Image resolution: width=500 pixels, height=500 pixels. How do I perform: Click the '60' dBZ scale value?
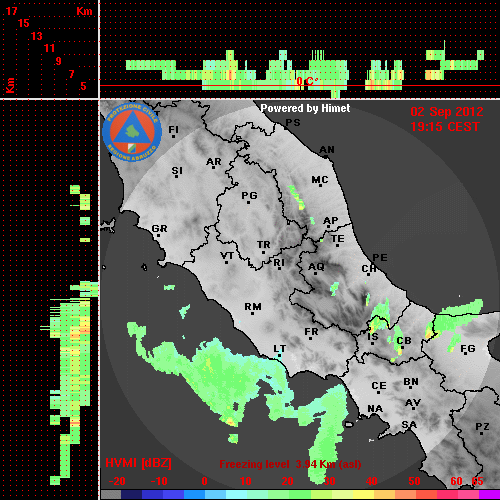pyautogui.click(x=456, y=481)
